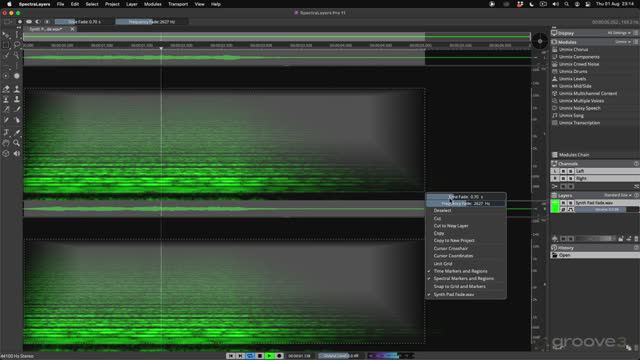Toggle the Synth Pad Fade.wav checked menu entry
640x360 pixels.
[x=466, y=294]
